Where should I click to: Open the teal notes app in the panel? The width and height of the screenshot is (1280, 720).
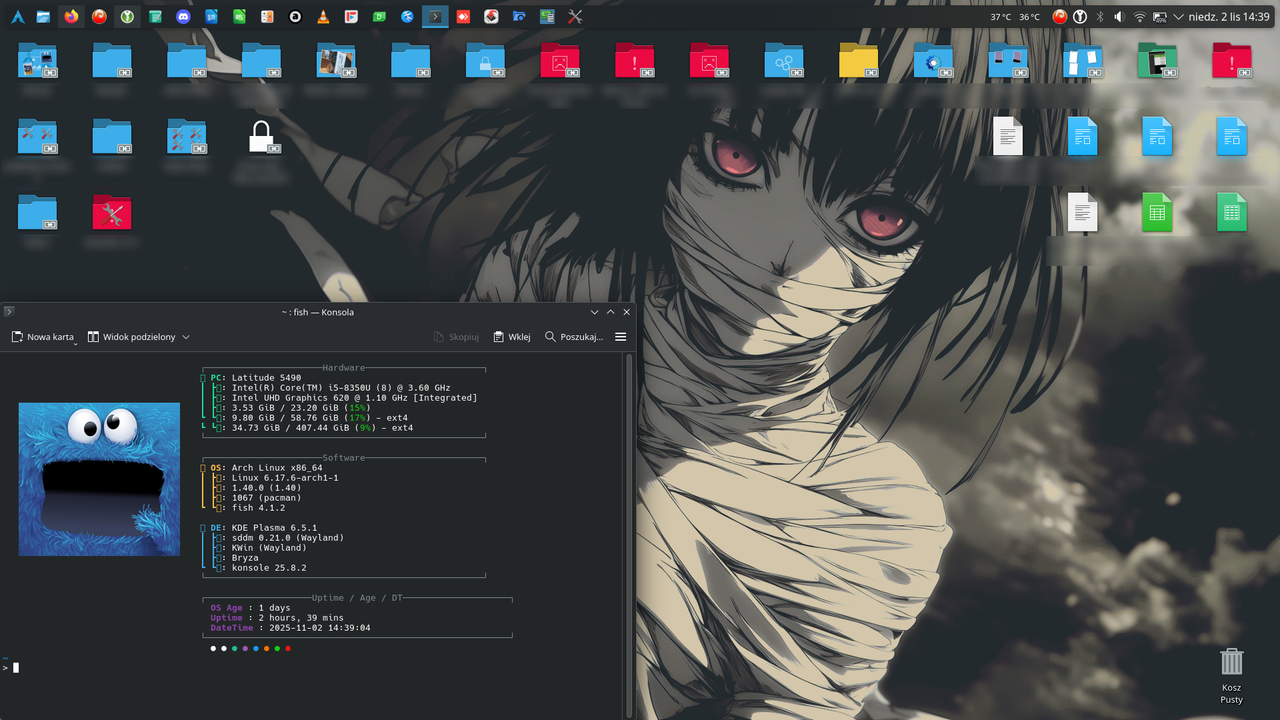point(155,17)
